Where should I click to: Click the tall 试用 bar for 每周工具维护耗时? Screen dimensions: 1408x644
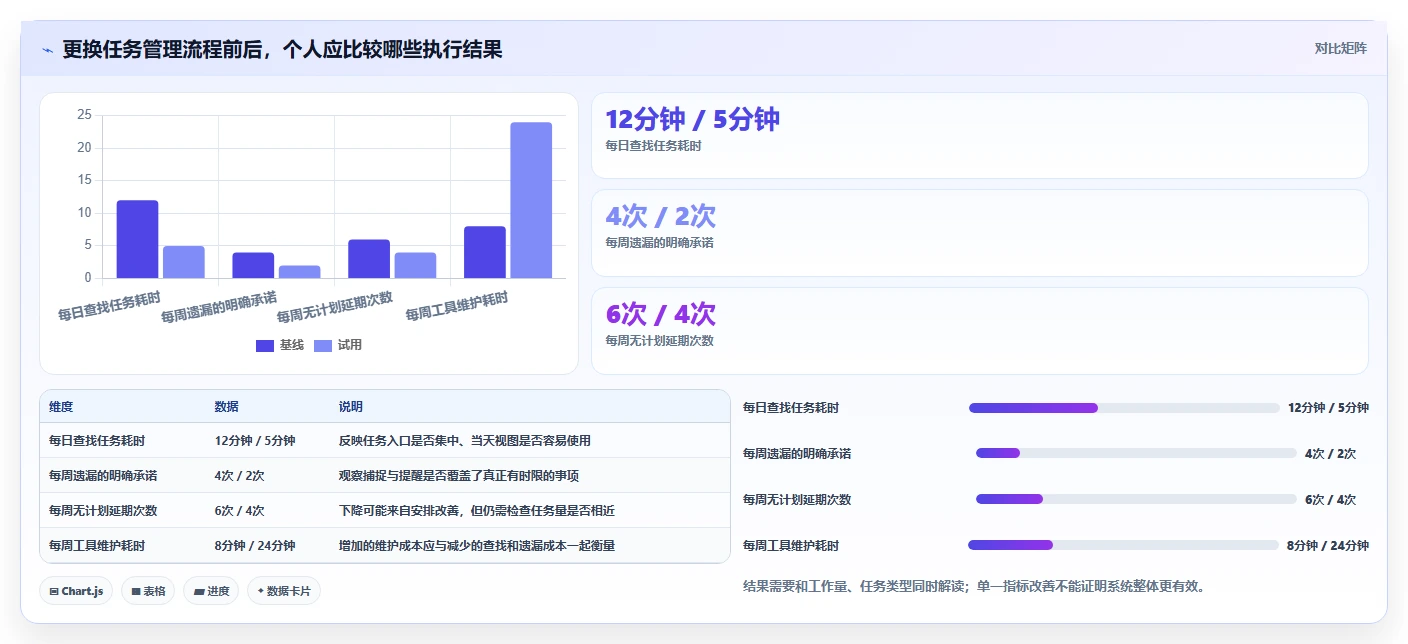point(531,200)
